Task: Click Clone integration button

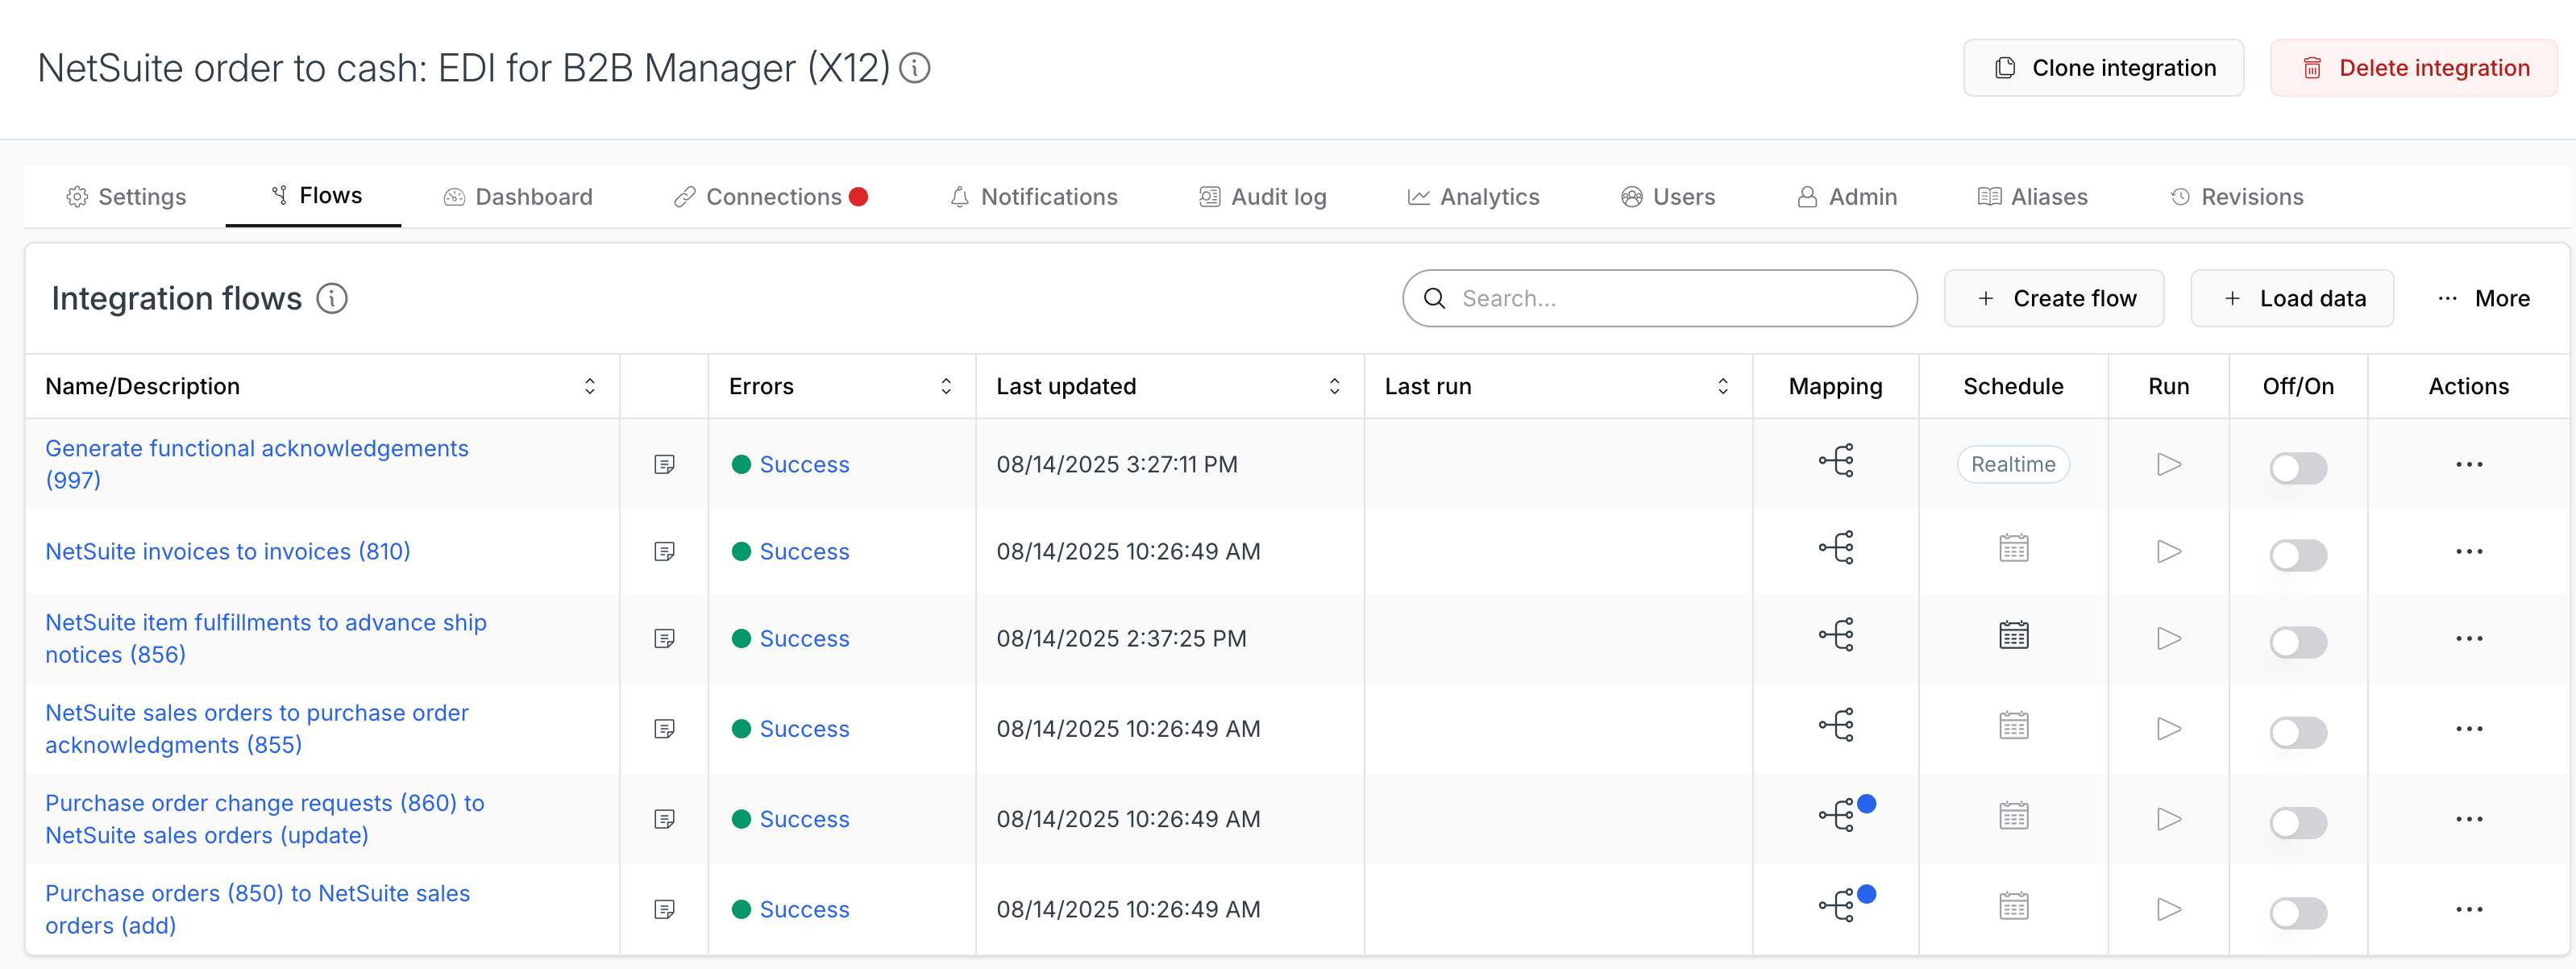Action: (x=2103, y=68)
